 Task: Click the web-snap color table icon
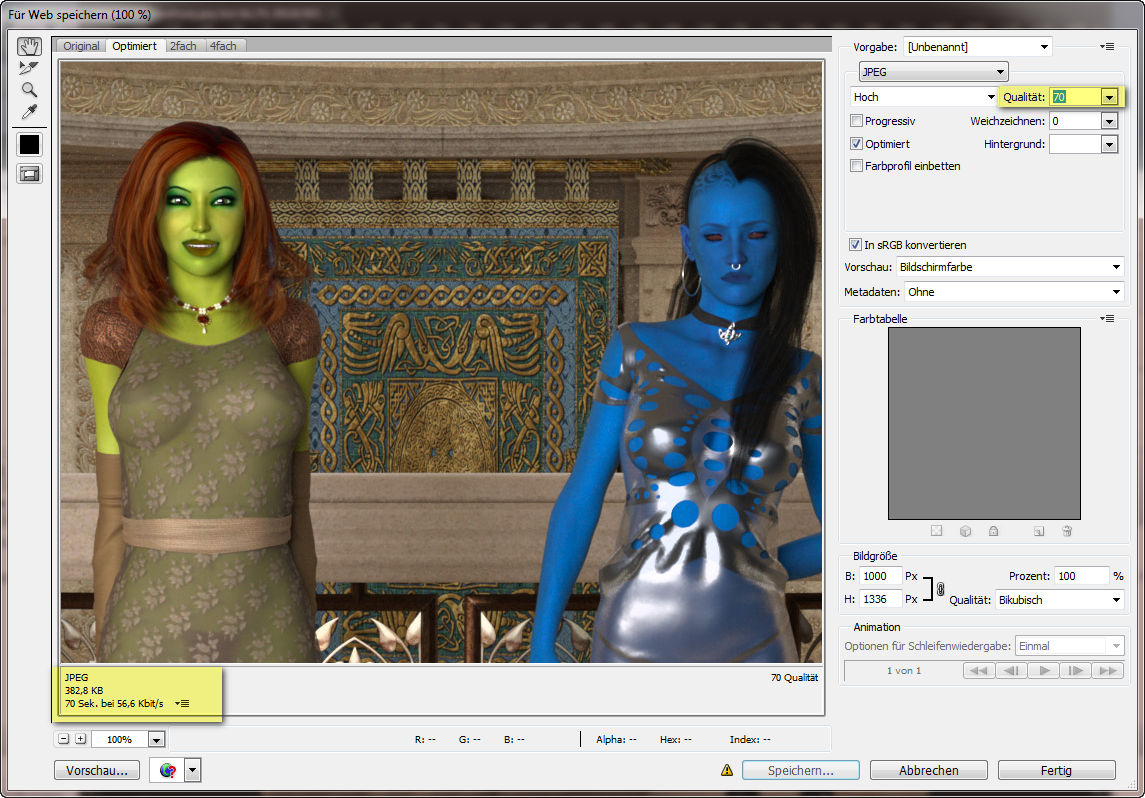tap(936, 531)
